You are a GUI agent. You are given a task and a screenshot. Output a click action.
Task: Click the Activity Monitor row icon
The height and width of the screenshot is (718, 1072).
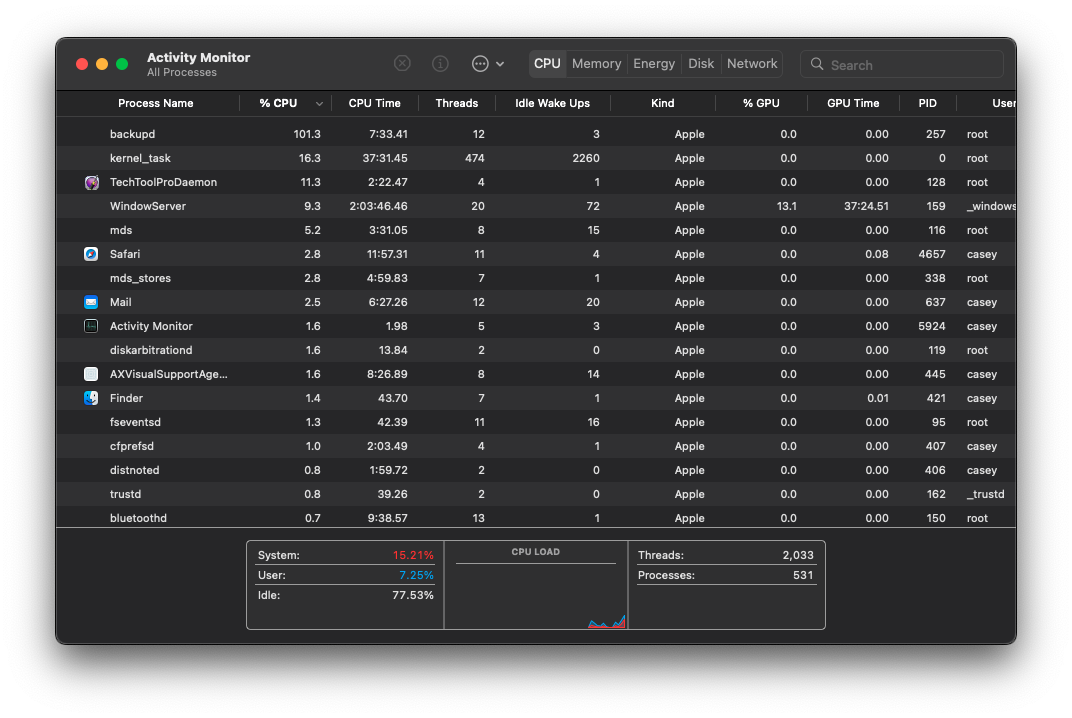(91, 326)
